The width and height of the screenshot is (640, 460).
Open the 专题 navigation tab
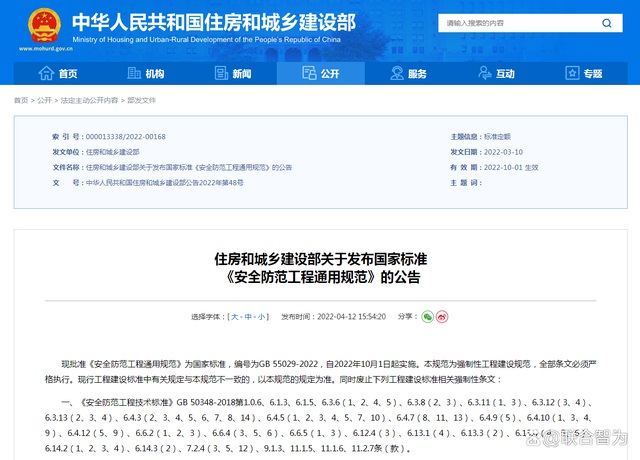(584, 73)
